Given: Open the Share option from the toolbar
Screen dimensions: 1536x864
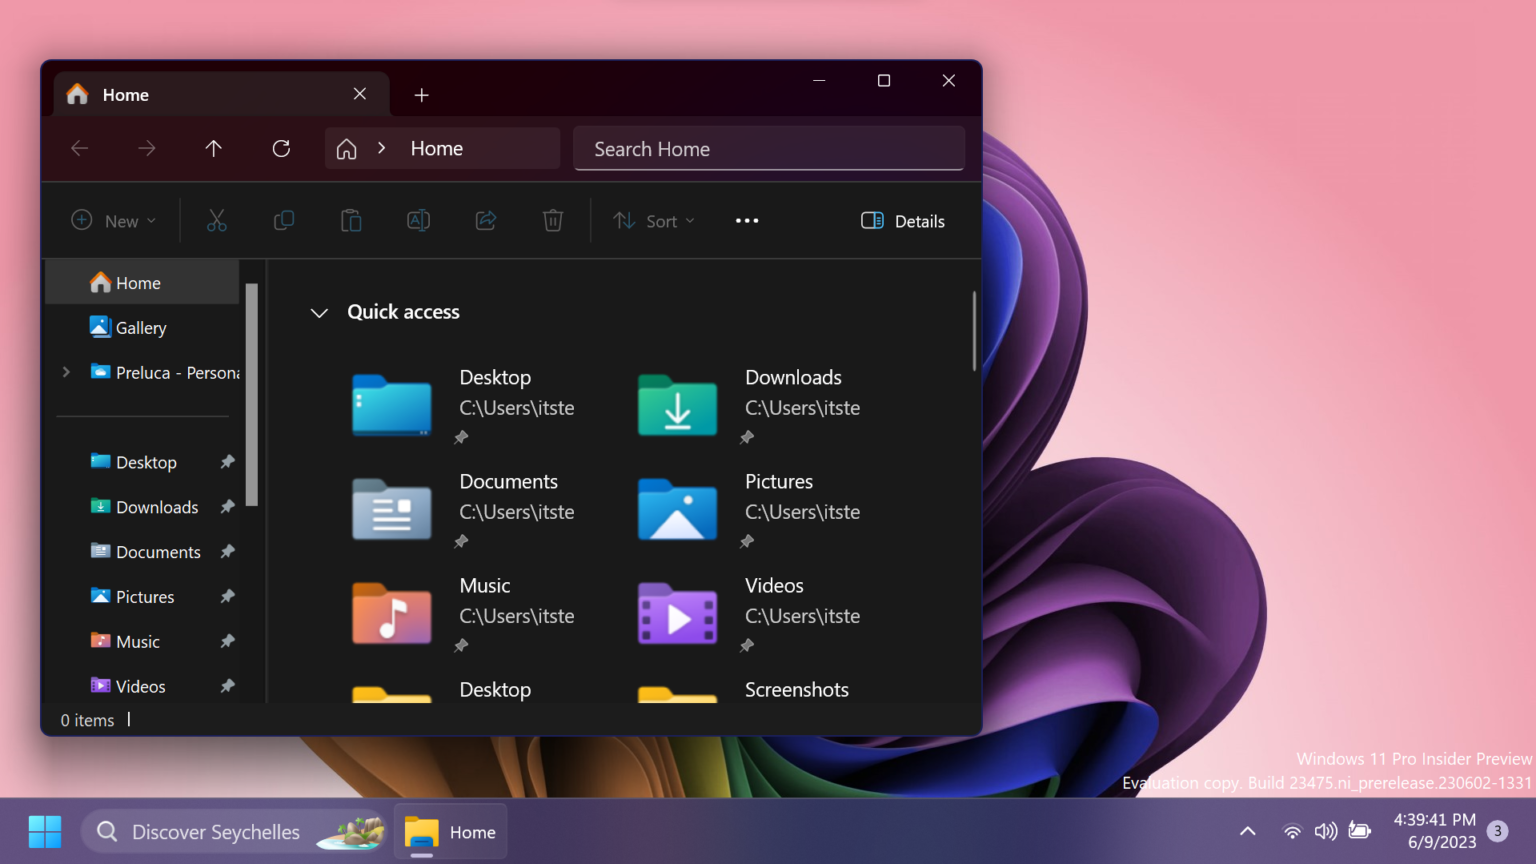Looking at the screenshot, I should [485, 220].
